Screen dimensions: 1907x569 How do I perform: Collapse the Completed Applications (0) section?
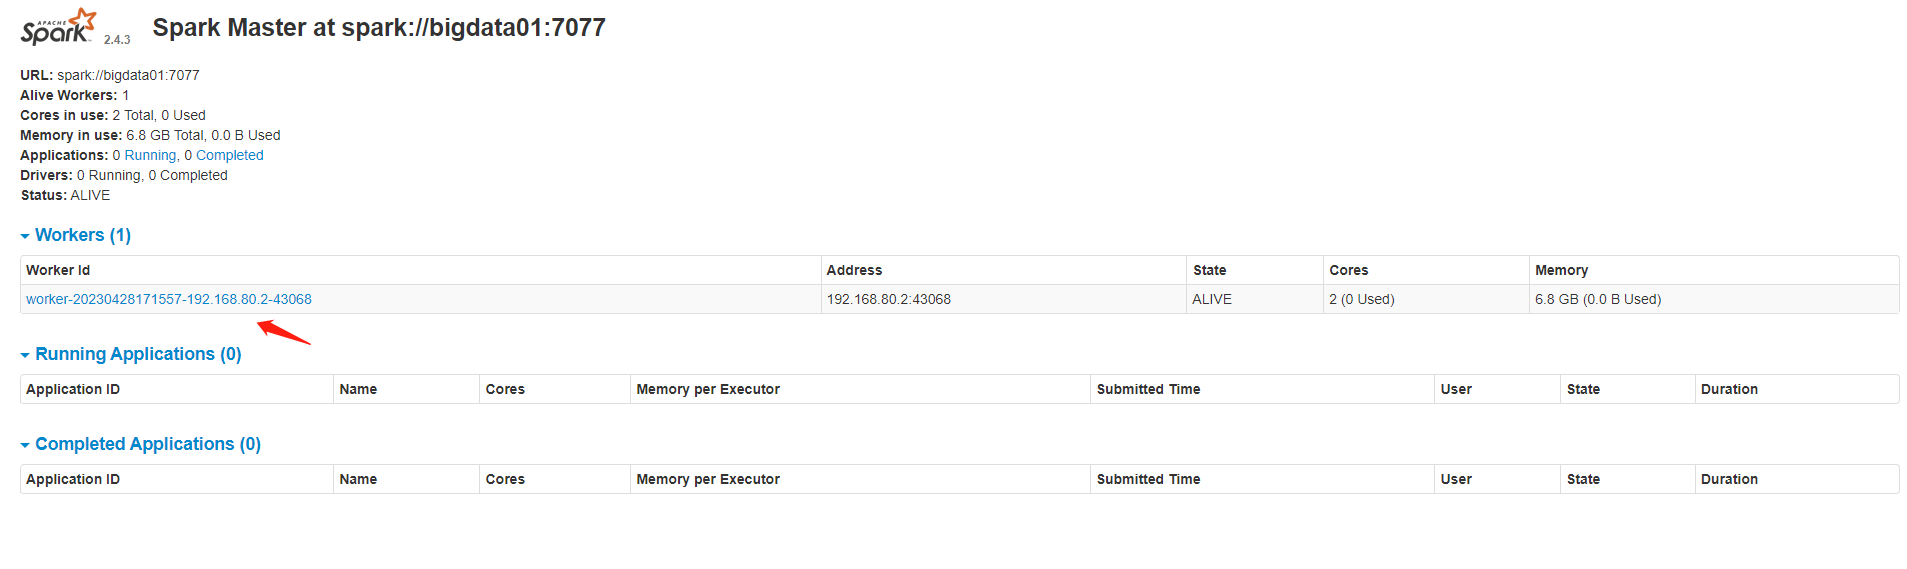click(141, 444)
